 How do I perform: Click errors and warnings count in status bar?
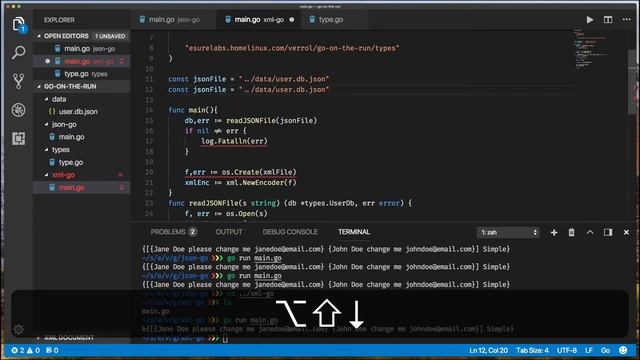tap(25, 350)
